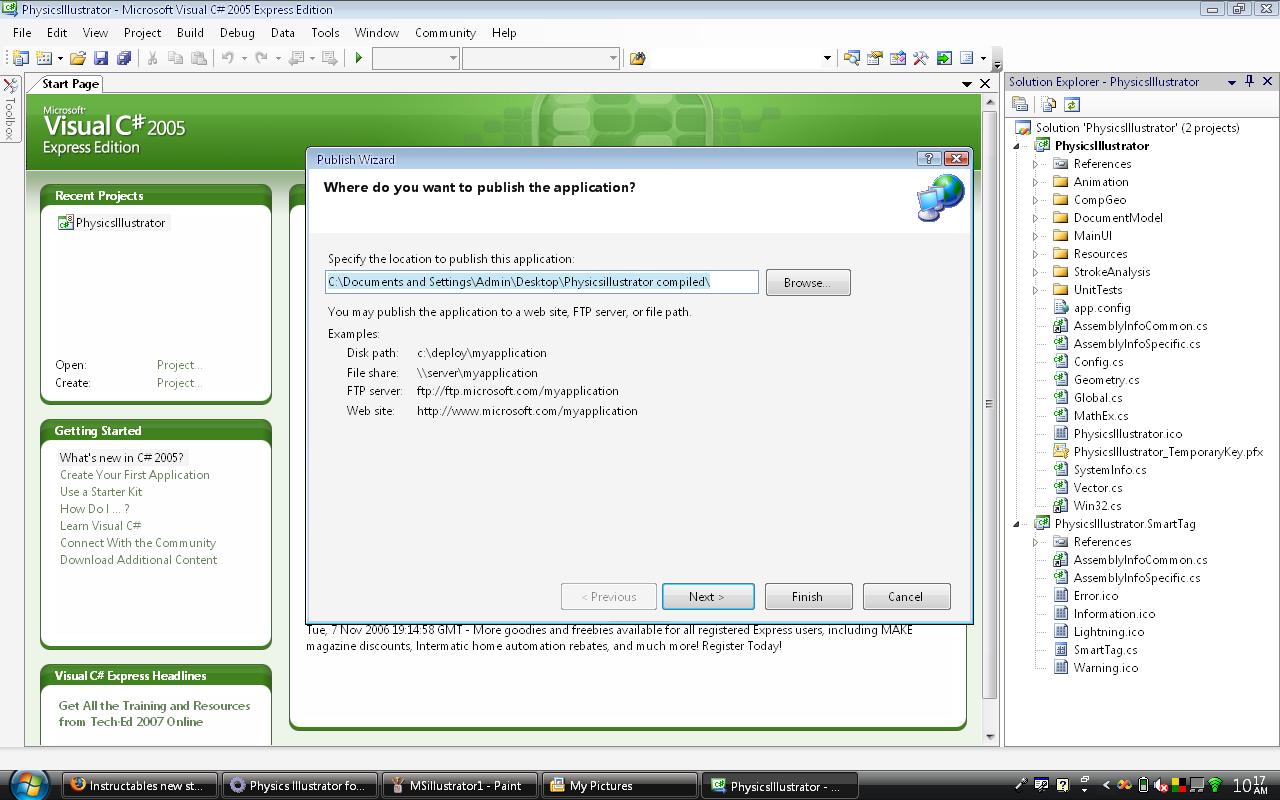Open the Debug menu
Screen dimensions: 1280x800
(237, 32)
